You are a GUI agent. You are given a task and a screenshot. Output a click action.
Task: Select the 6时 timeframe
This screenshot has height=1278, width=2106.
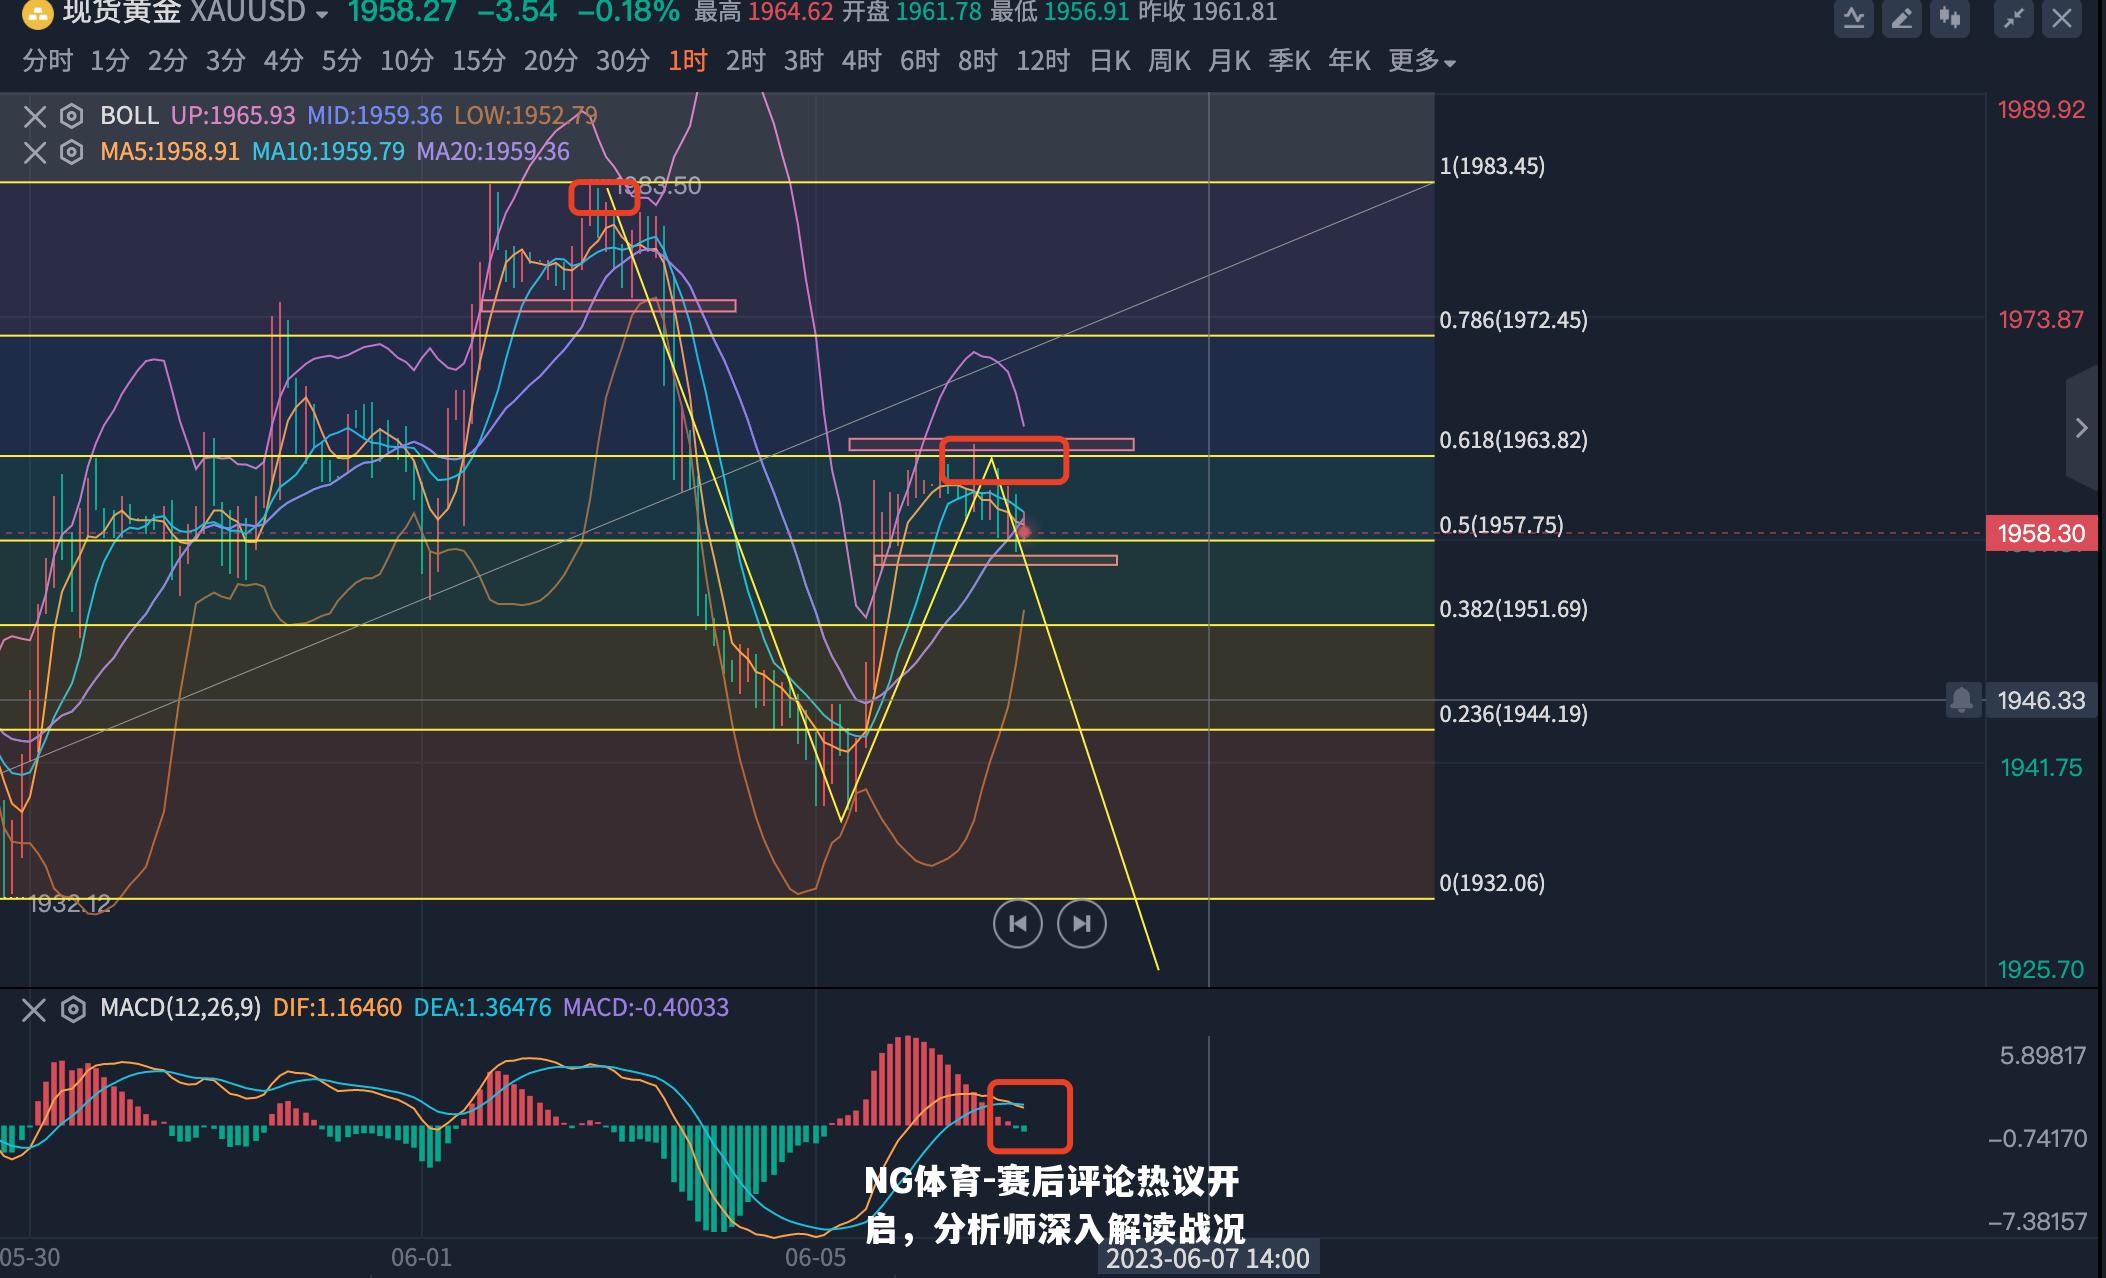pos(920,61)
